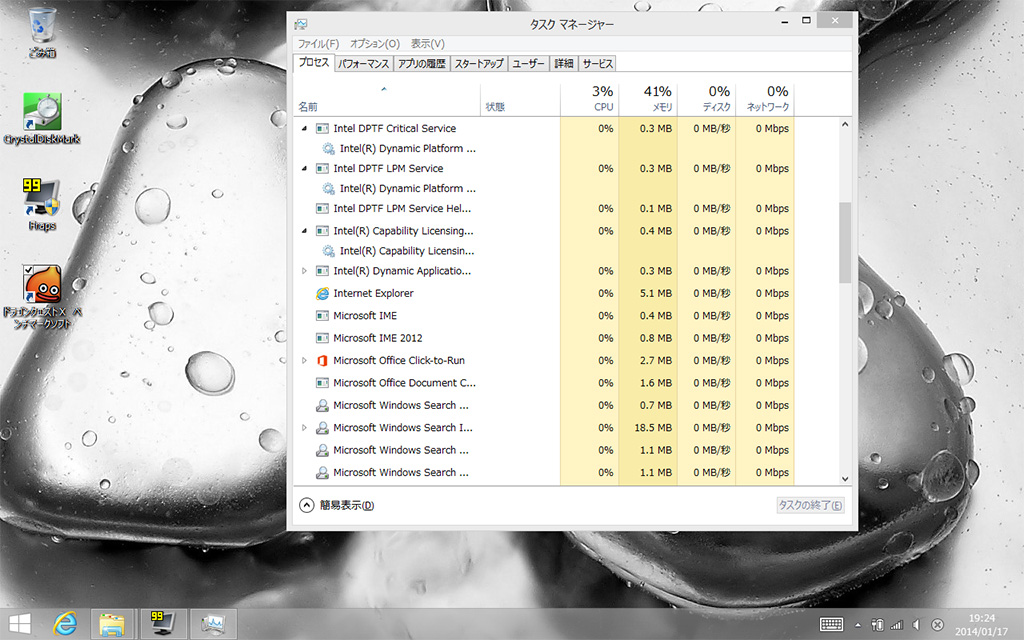The width and height of the screenshot is (1024, 640).
Task: Click the タスクの終了 button
Action: click(810, 505)
